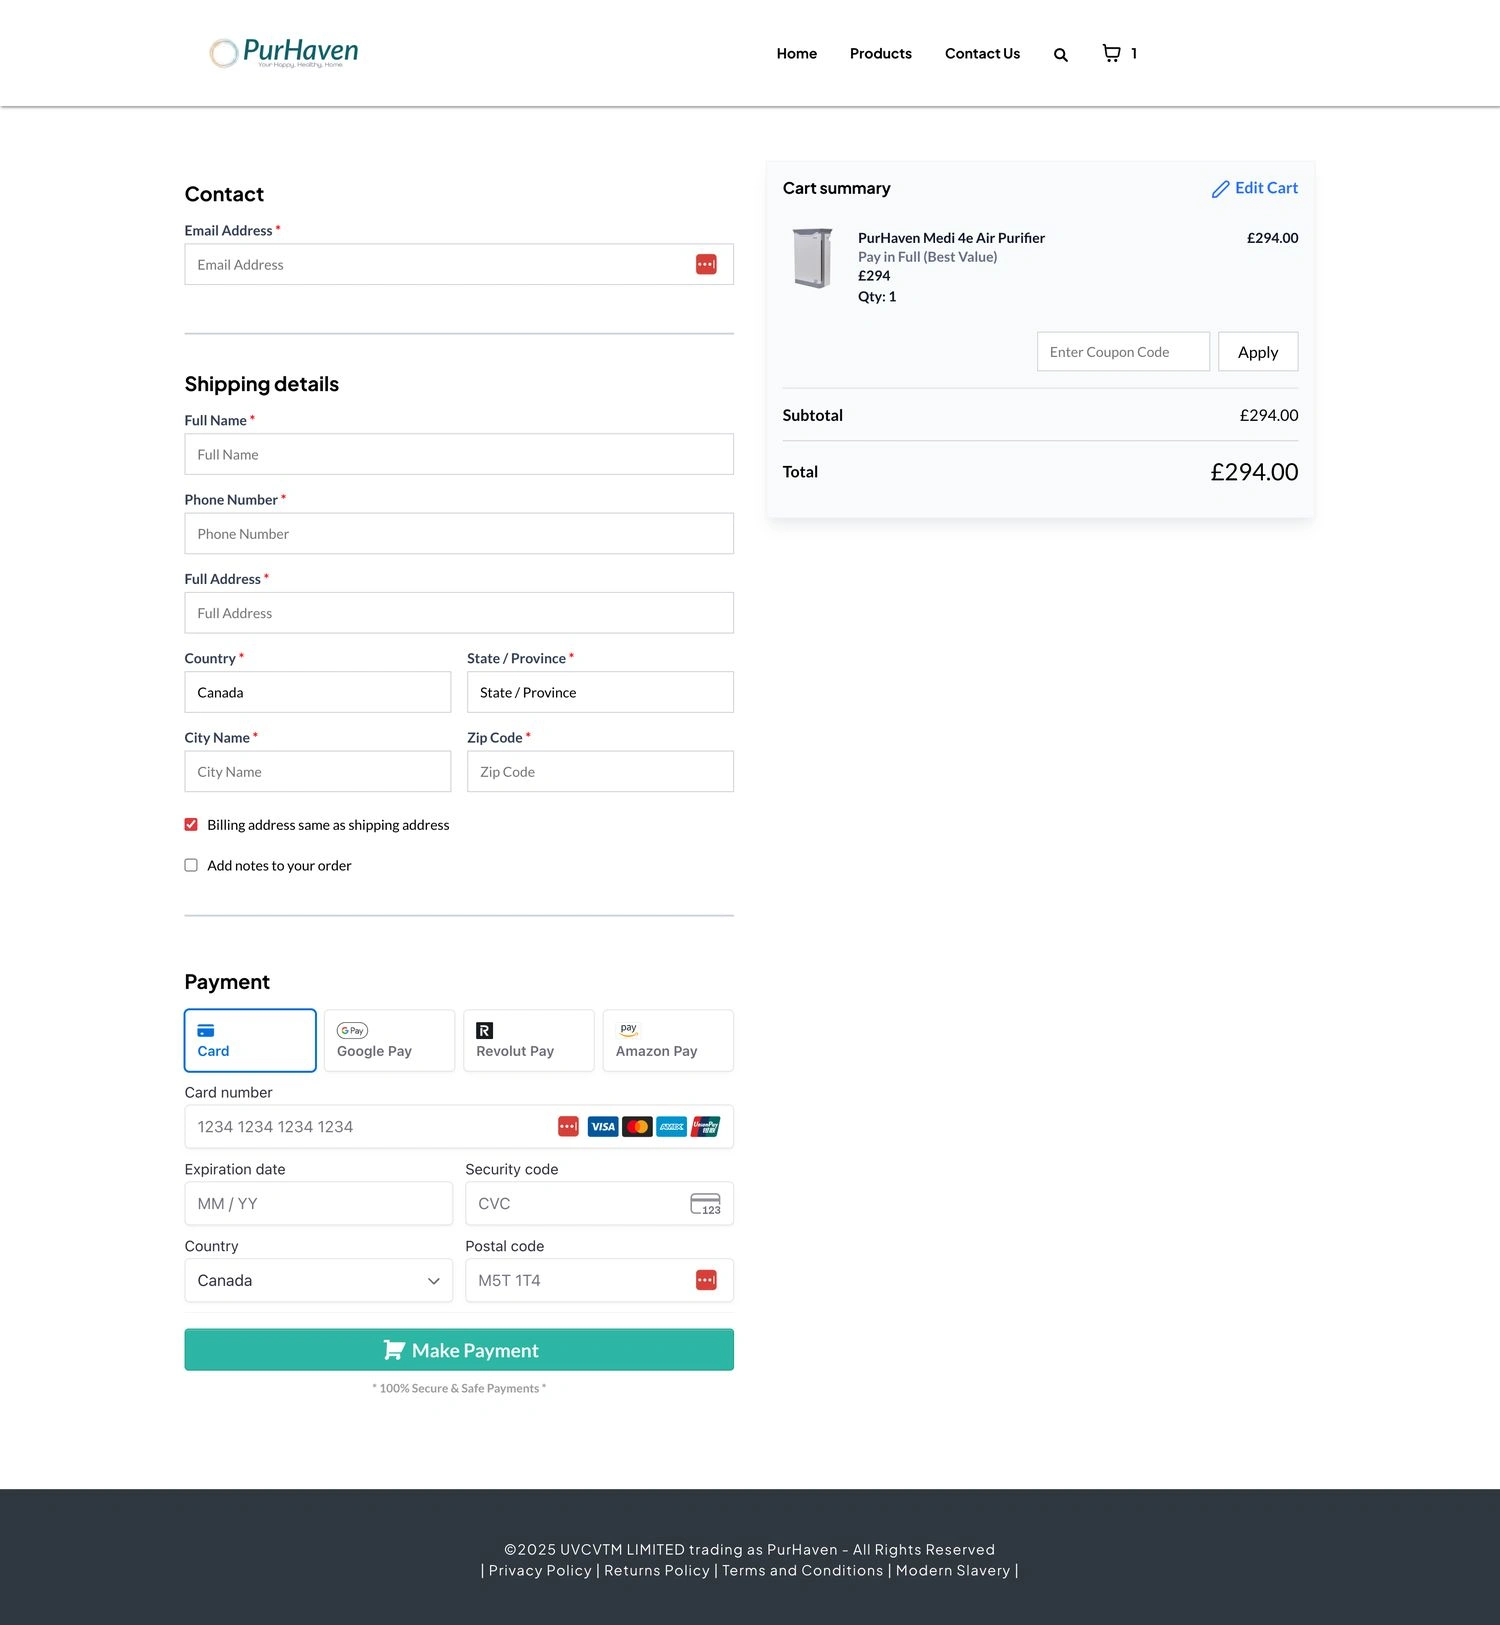Click the air purifier product thumbnail

812,258
